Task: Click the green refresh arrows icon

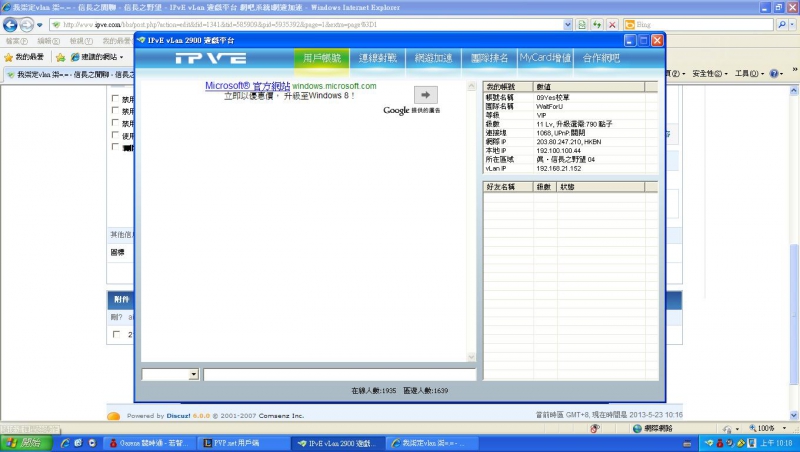Action: pyautogui.click(x=597, y=24)
